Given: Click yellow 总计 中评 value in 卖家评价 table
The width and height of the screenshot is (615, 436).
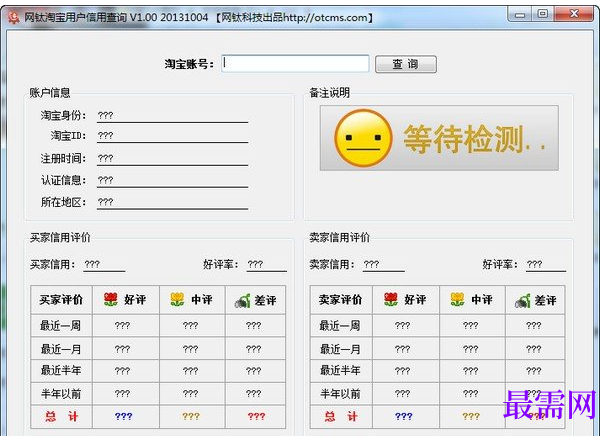Looking at the screenshot, I should [x=471, y=416].
